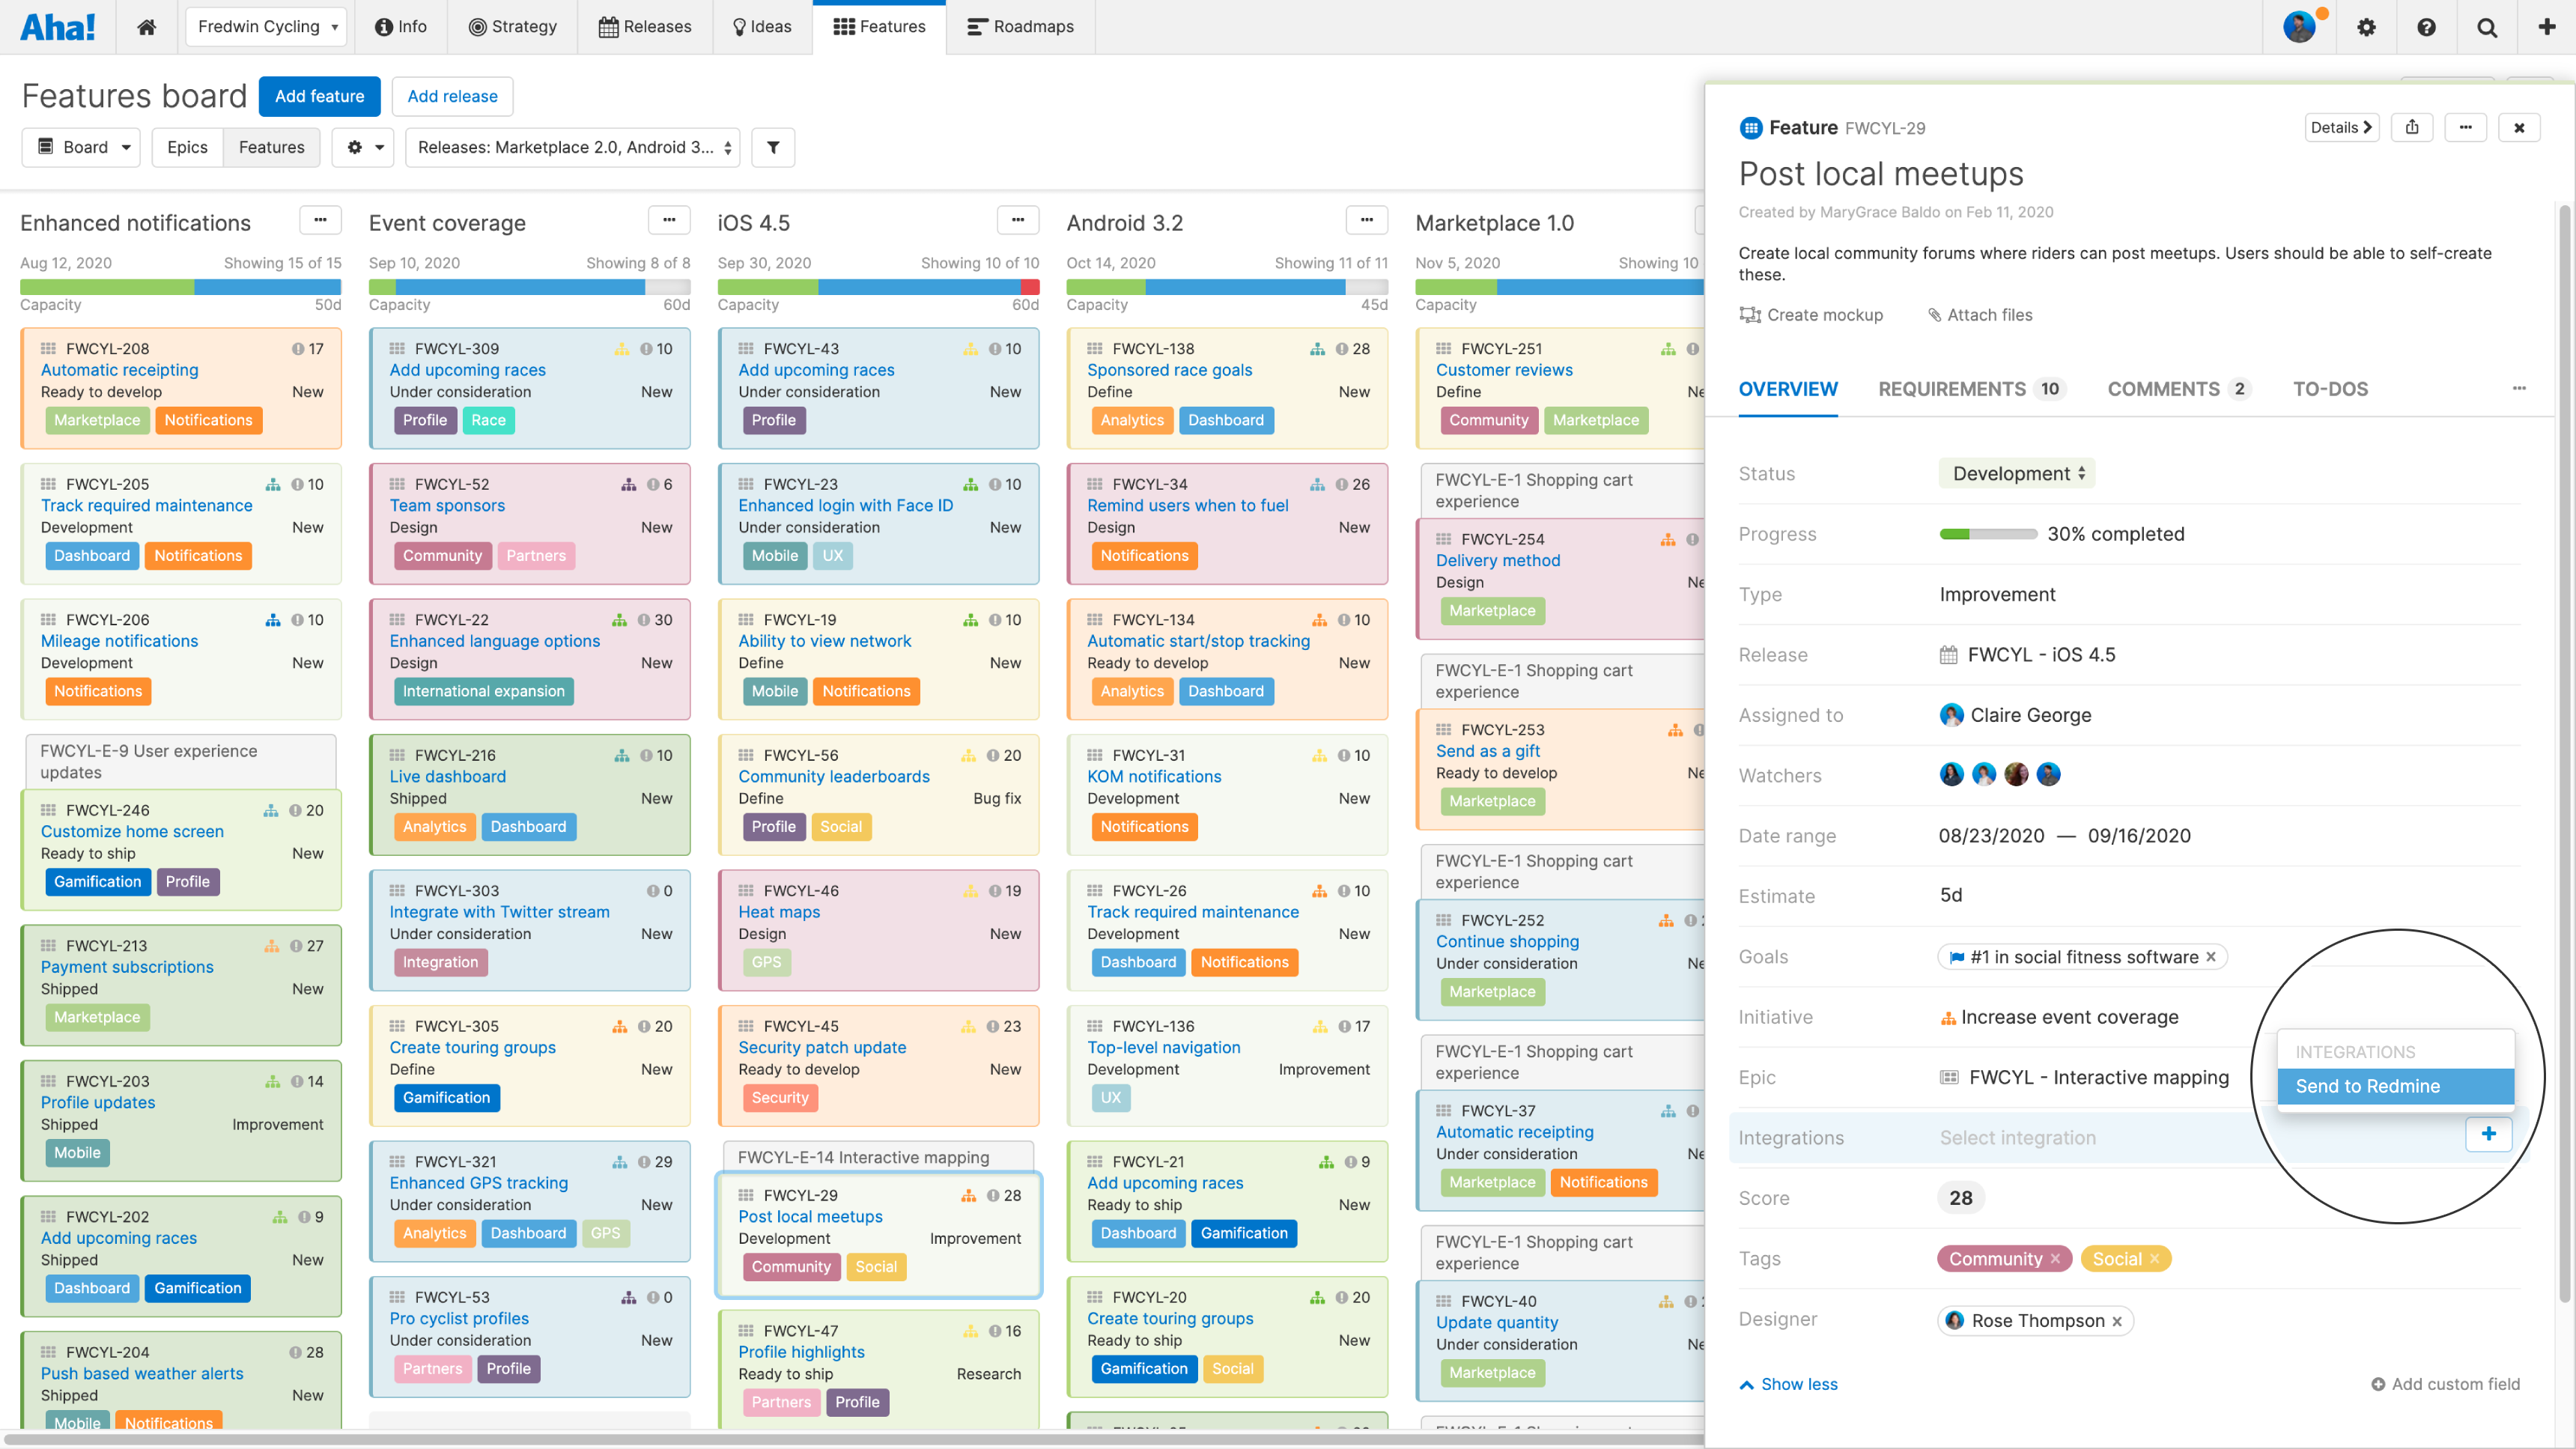Click the plus icon to add integration
The width and height of the screenshot is (2576, 1449).
tap(2488, 1133)
